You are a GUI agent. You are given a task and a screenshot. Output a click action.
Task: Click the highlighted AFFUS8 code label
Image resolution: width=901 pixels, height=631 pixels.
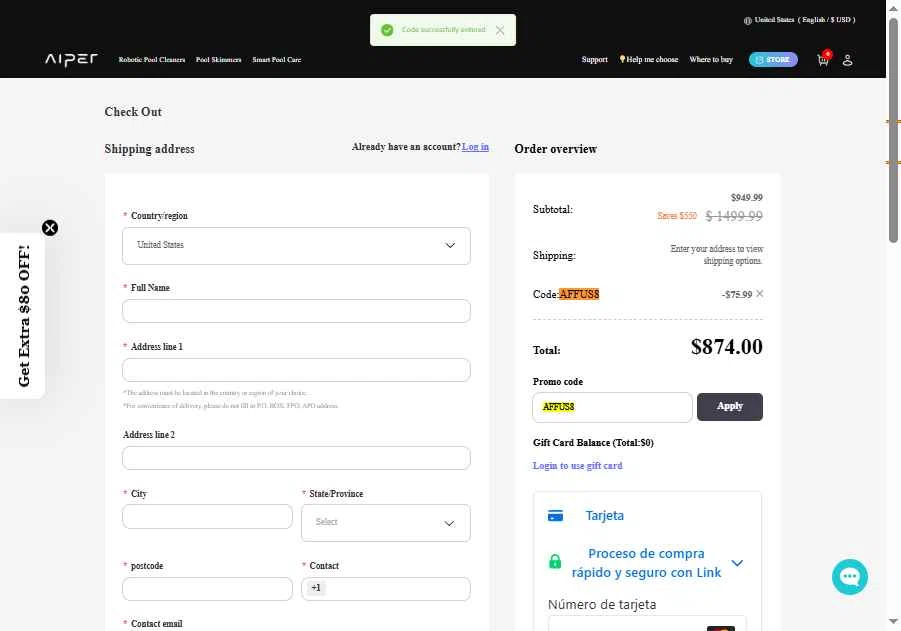579,294
